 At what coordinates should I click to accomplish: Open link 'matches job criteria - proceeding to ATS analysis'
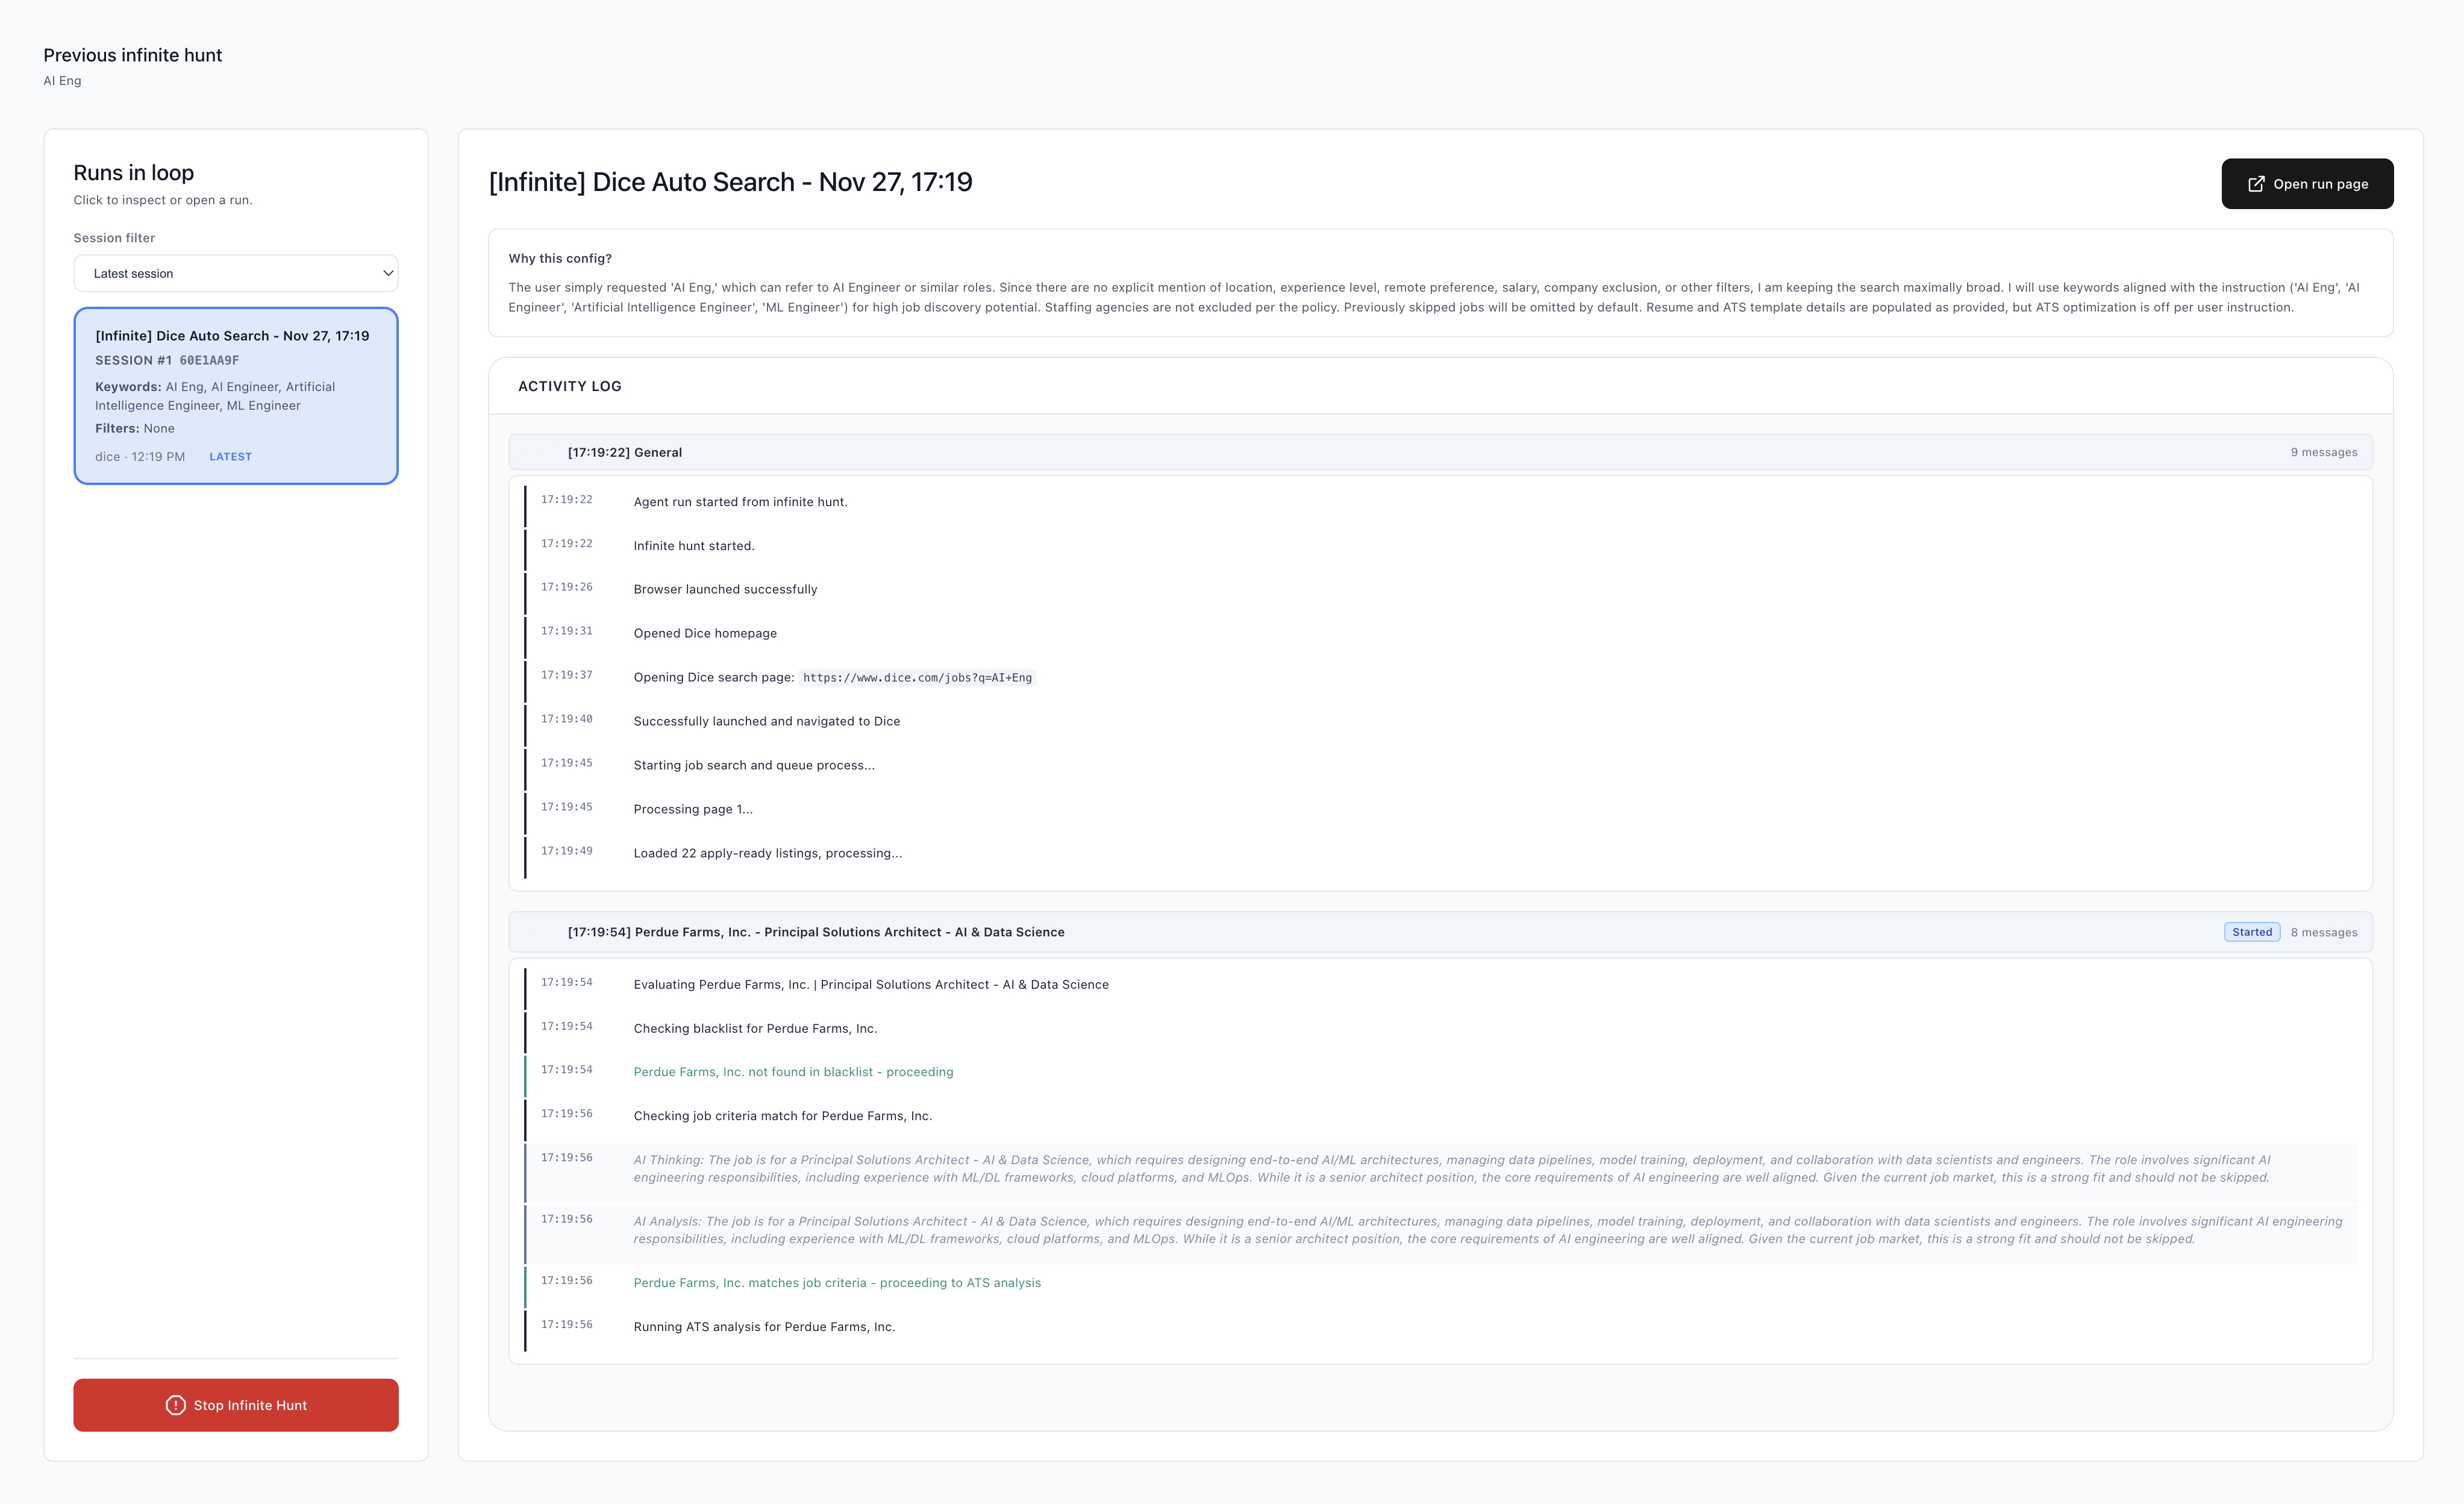pyautogui.click(x=837, y=1282)
